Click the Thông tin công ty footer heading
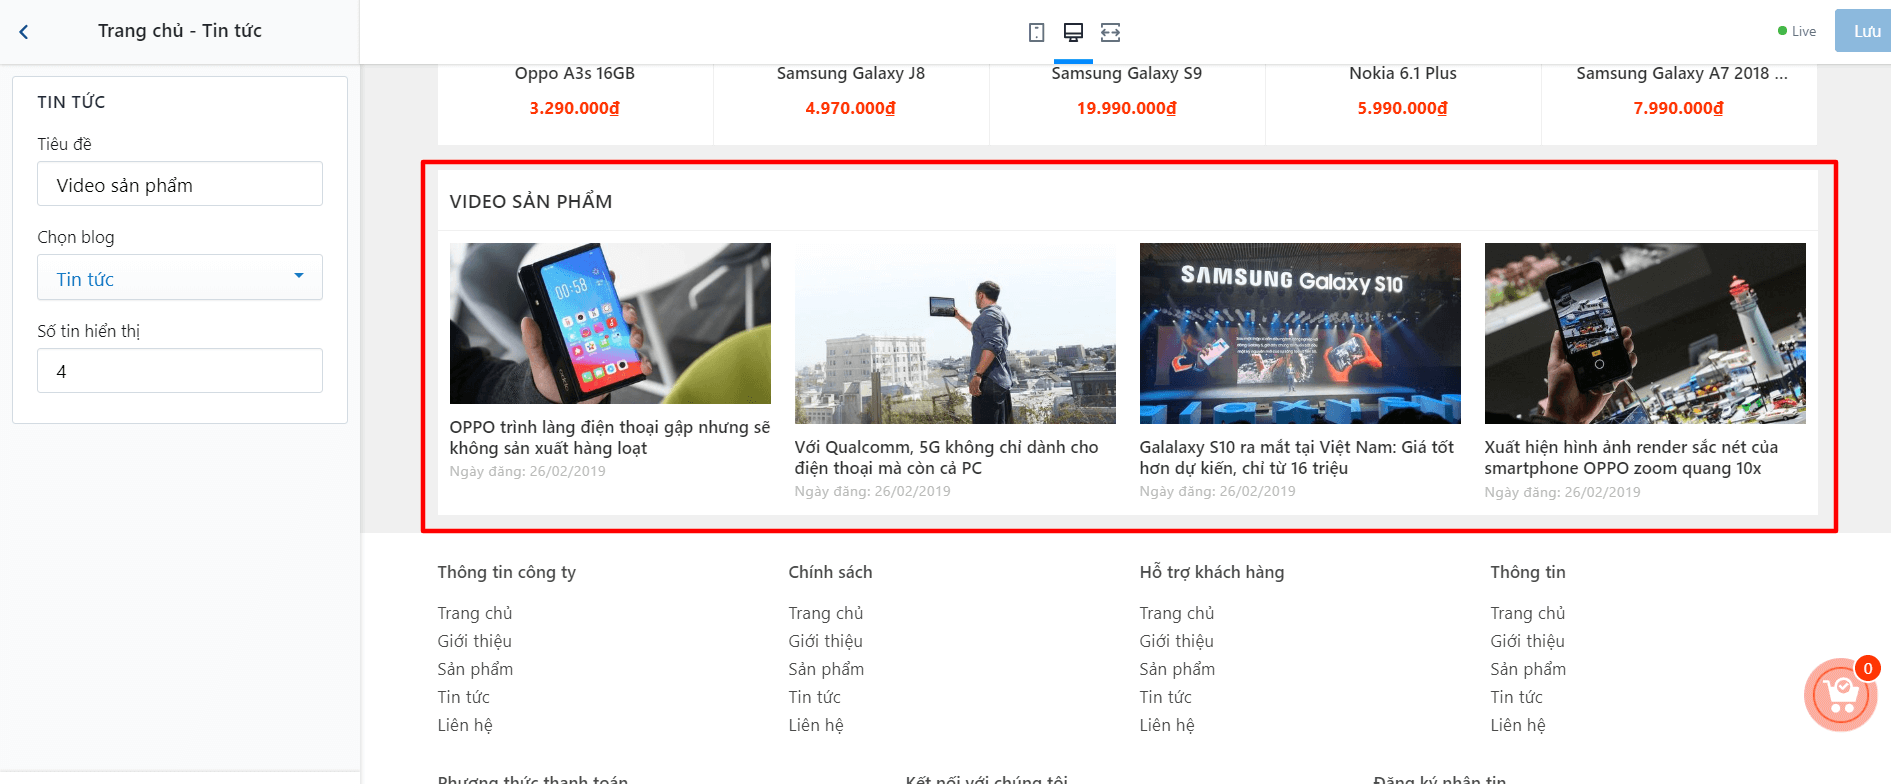Image resolution: width=1891 pixels, height=784 pixels. coord(507,572)
